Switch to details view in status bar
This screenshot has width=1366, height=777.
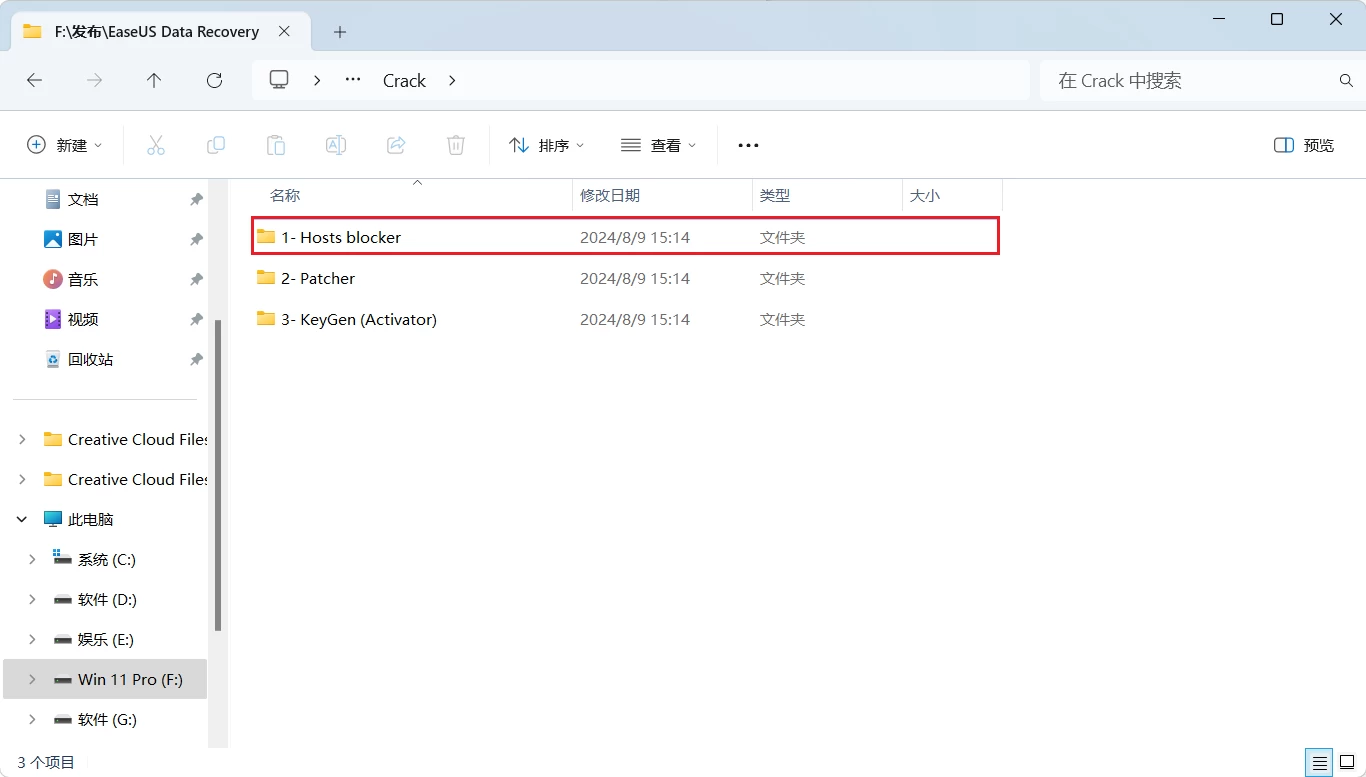pyautogui.click(x=1320, y=763)
